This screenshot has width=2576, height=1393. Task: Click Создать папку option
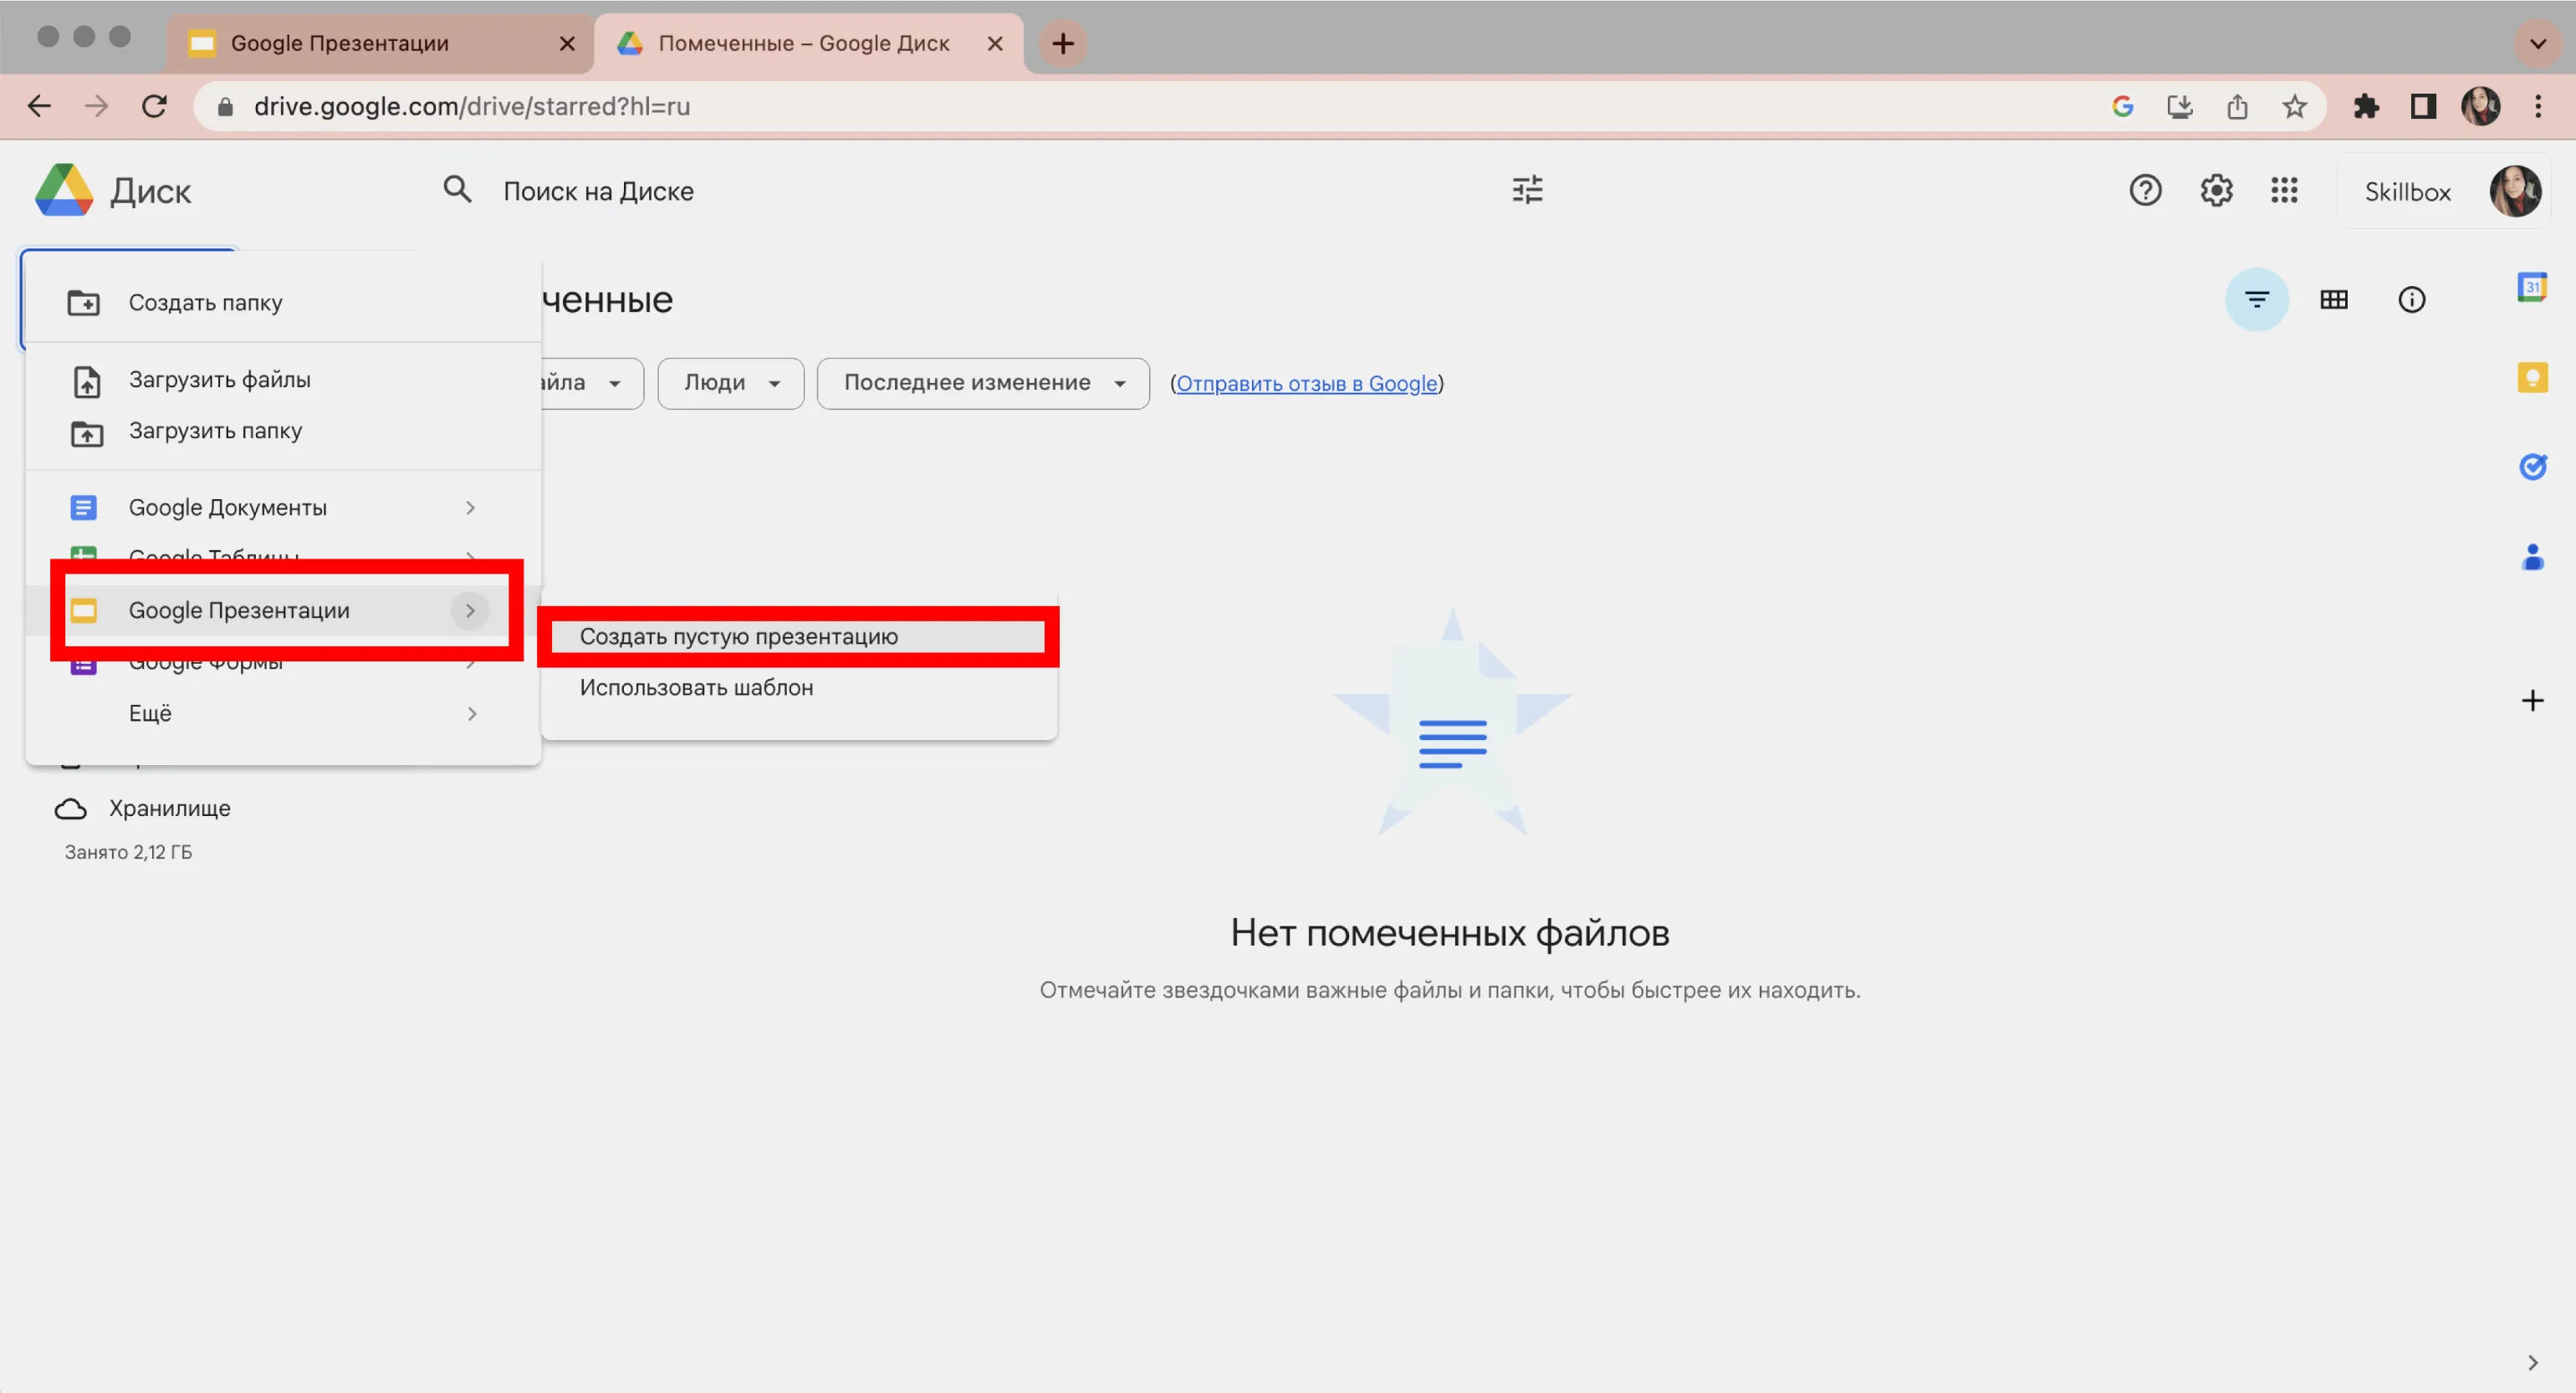tap(205, 302)
